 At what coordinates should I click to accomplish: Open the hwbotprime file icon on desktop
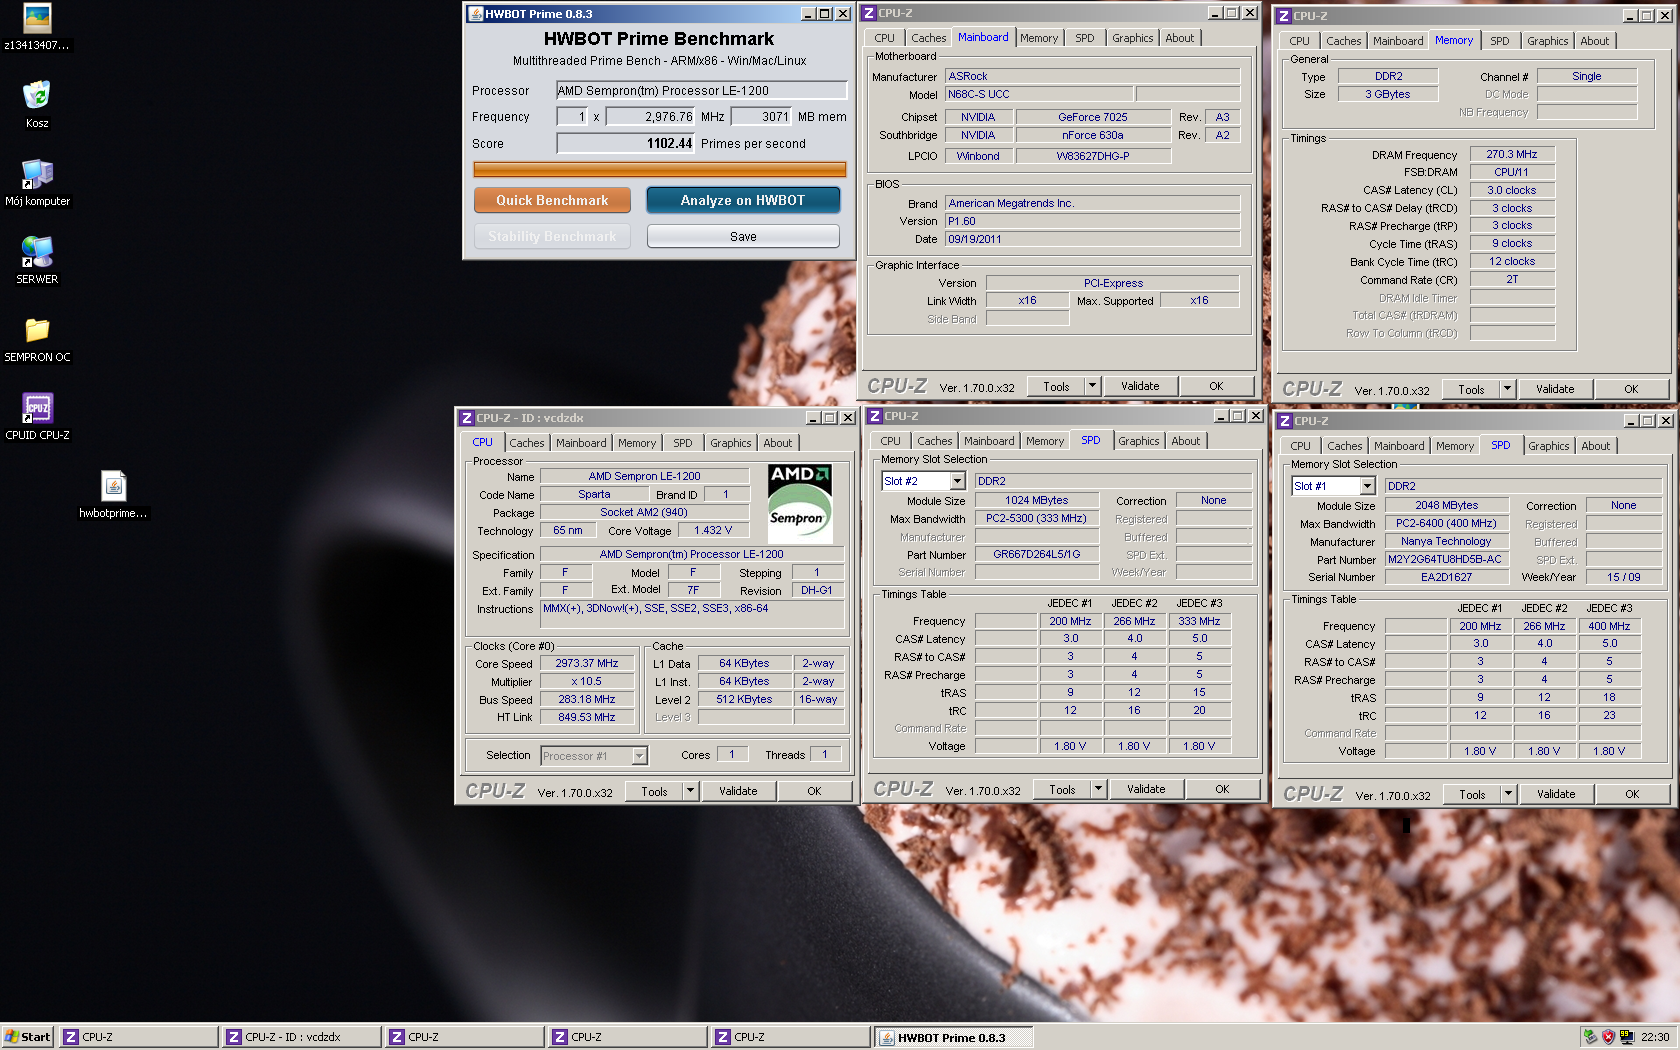(x=114, y=495)
